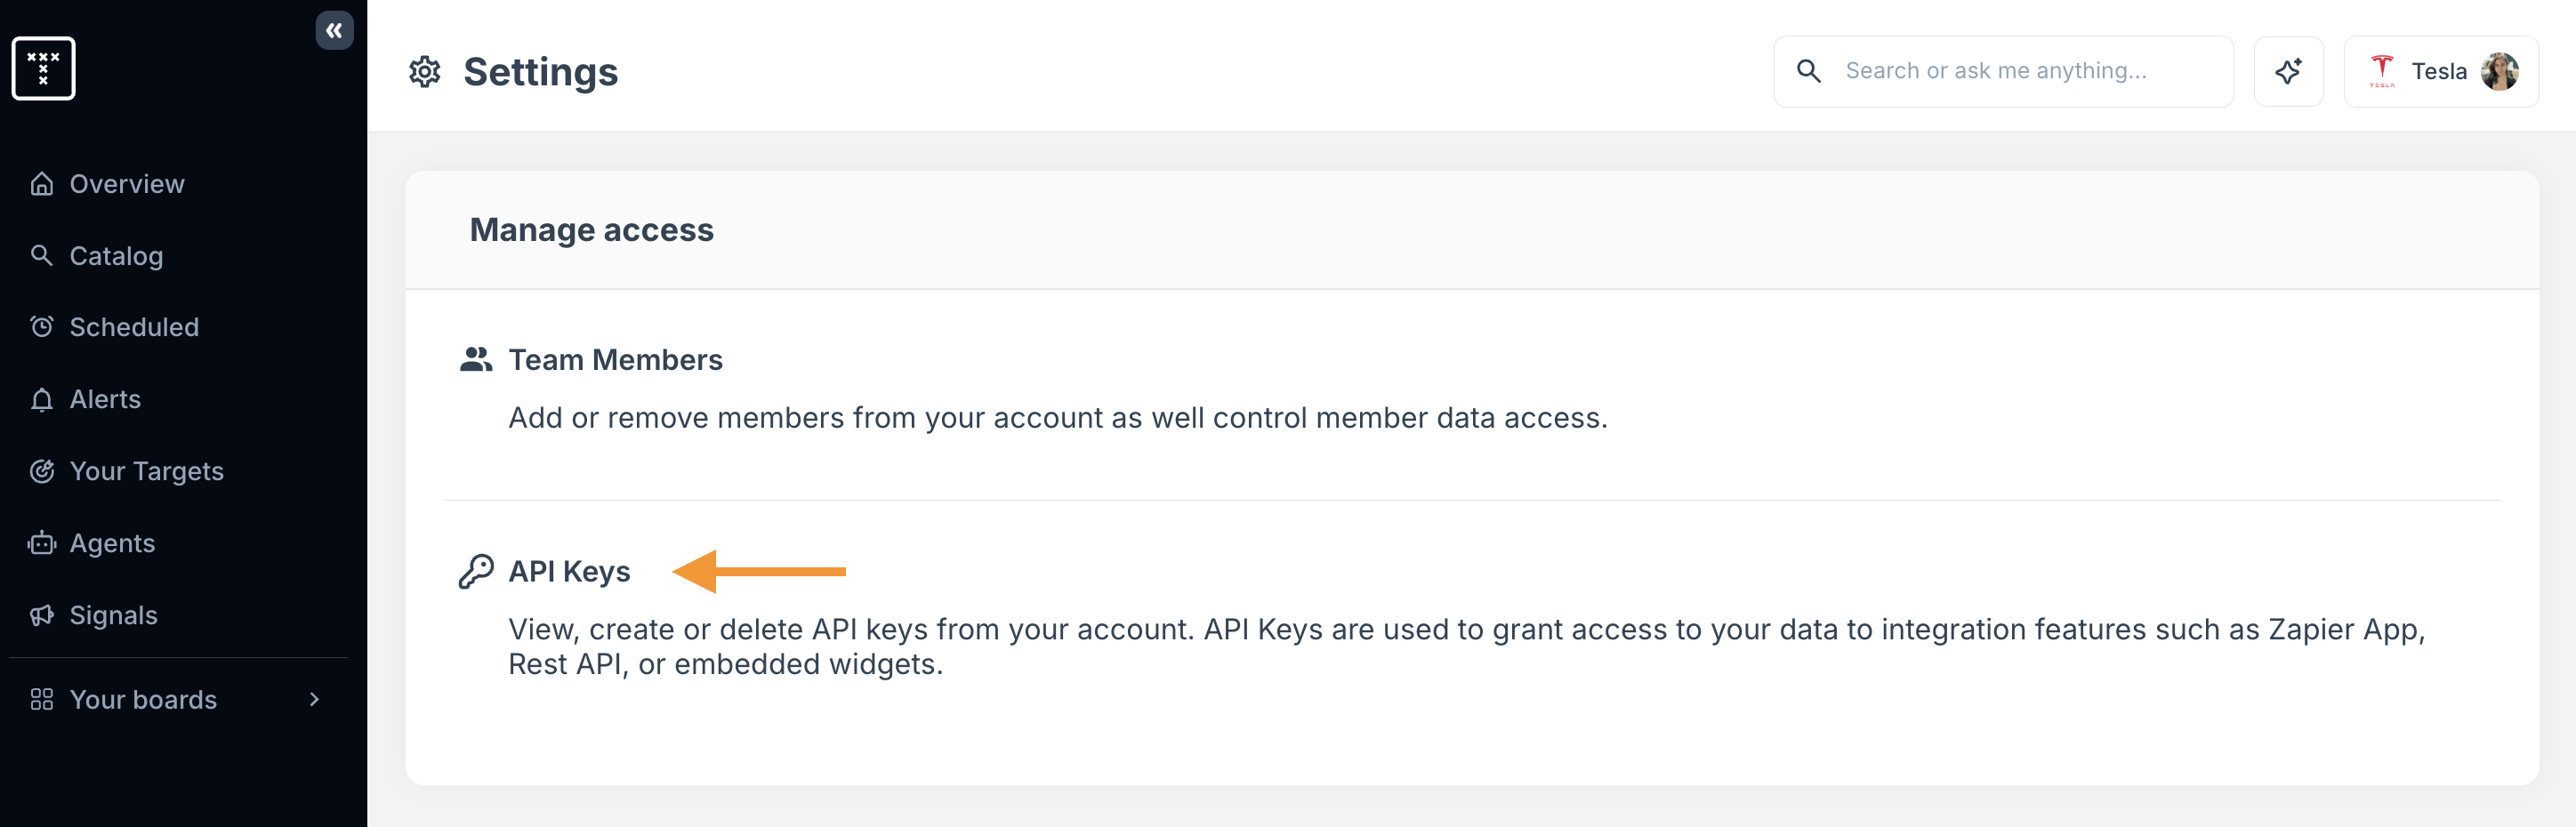Click the AI assistant sparkle icon
Screen dimensions: 2576x827
[2288, 71]
